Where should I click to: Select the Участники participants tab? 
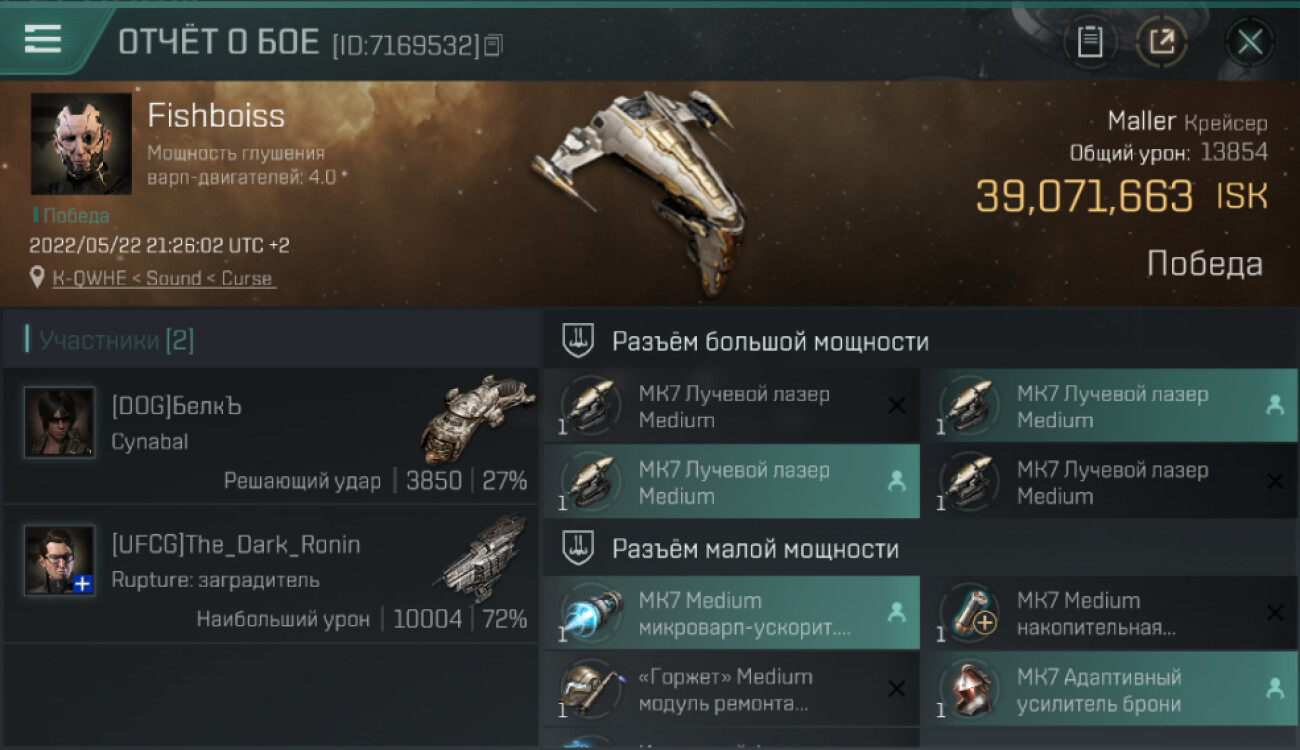[x=111, y=340]
